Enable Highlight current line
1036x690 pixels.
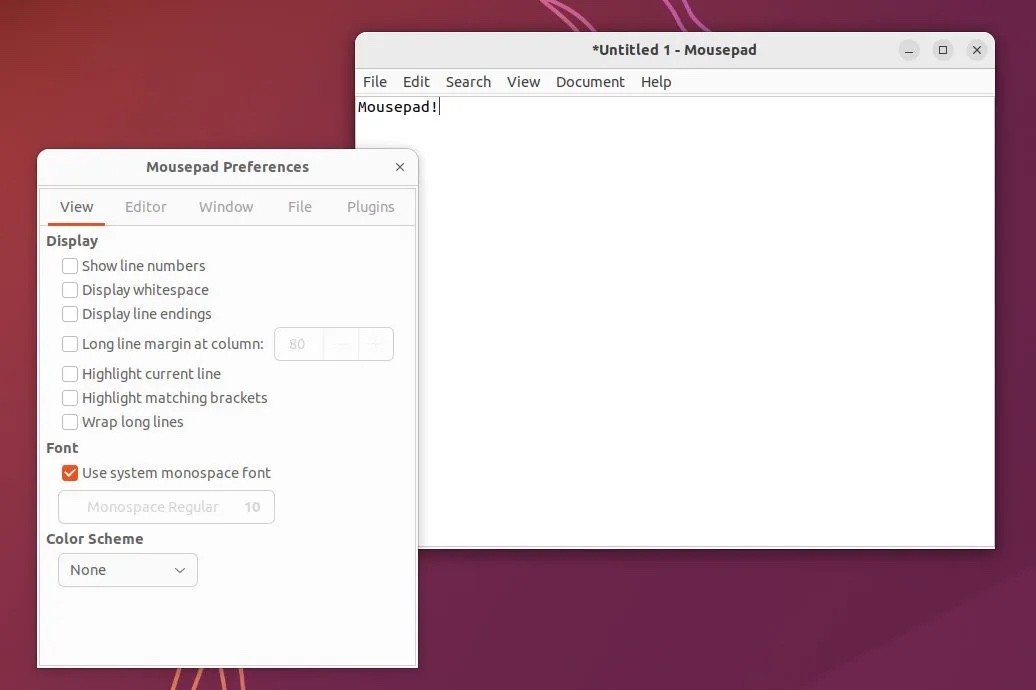coord(70,373)
